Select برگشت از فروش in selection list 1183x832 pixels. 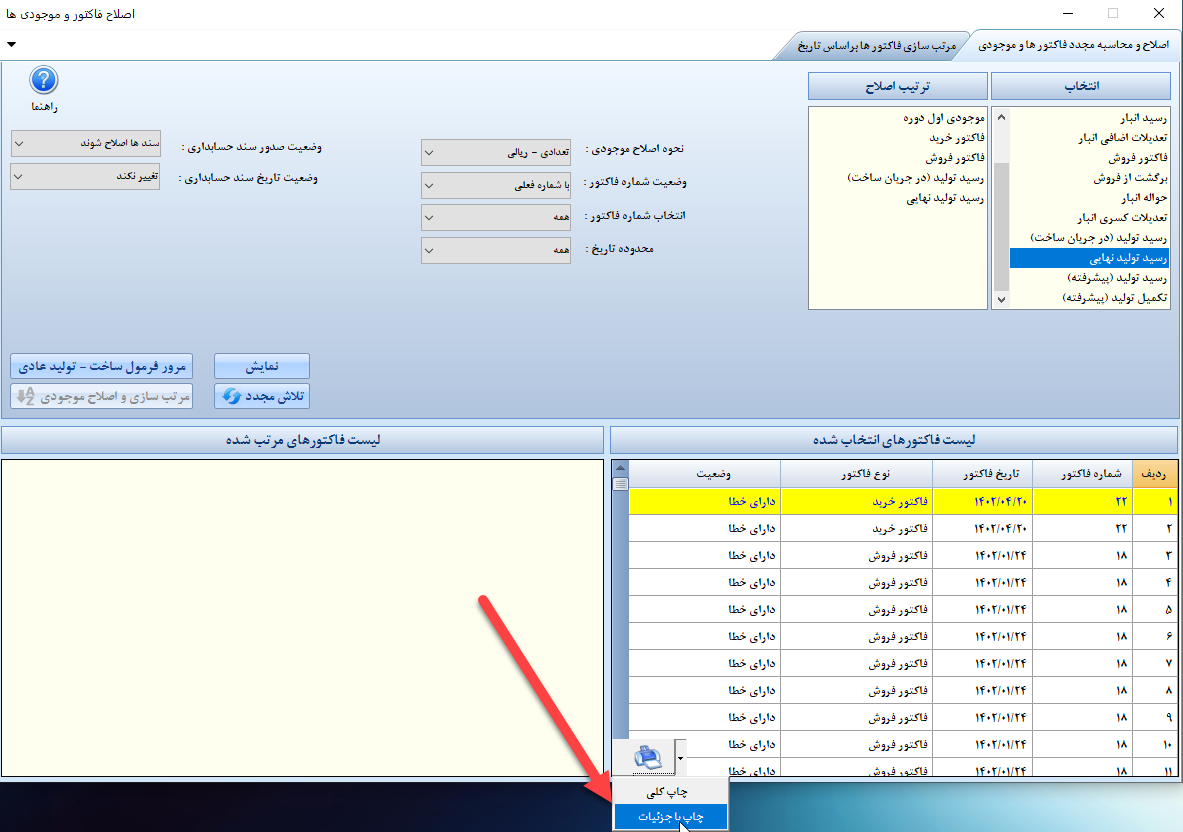[1089, 178]
